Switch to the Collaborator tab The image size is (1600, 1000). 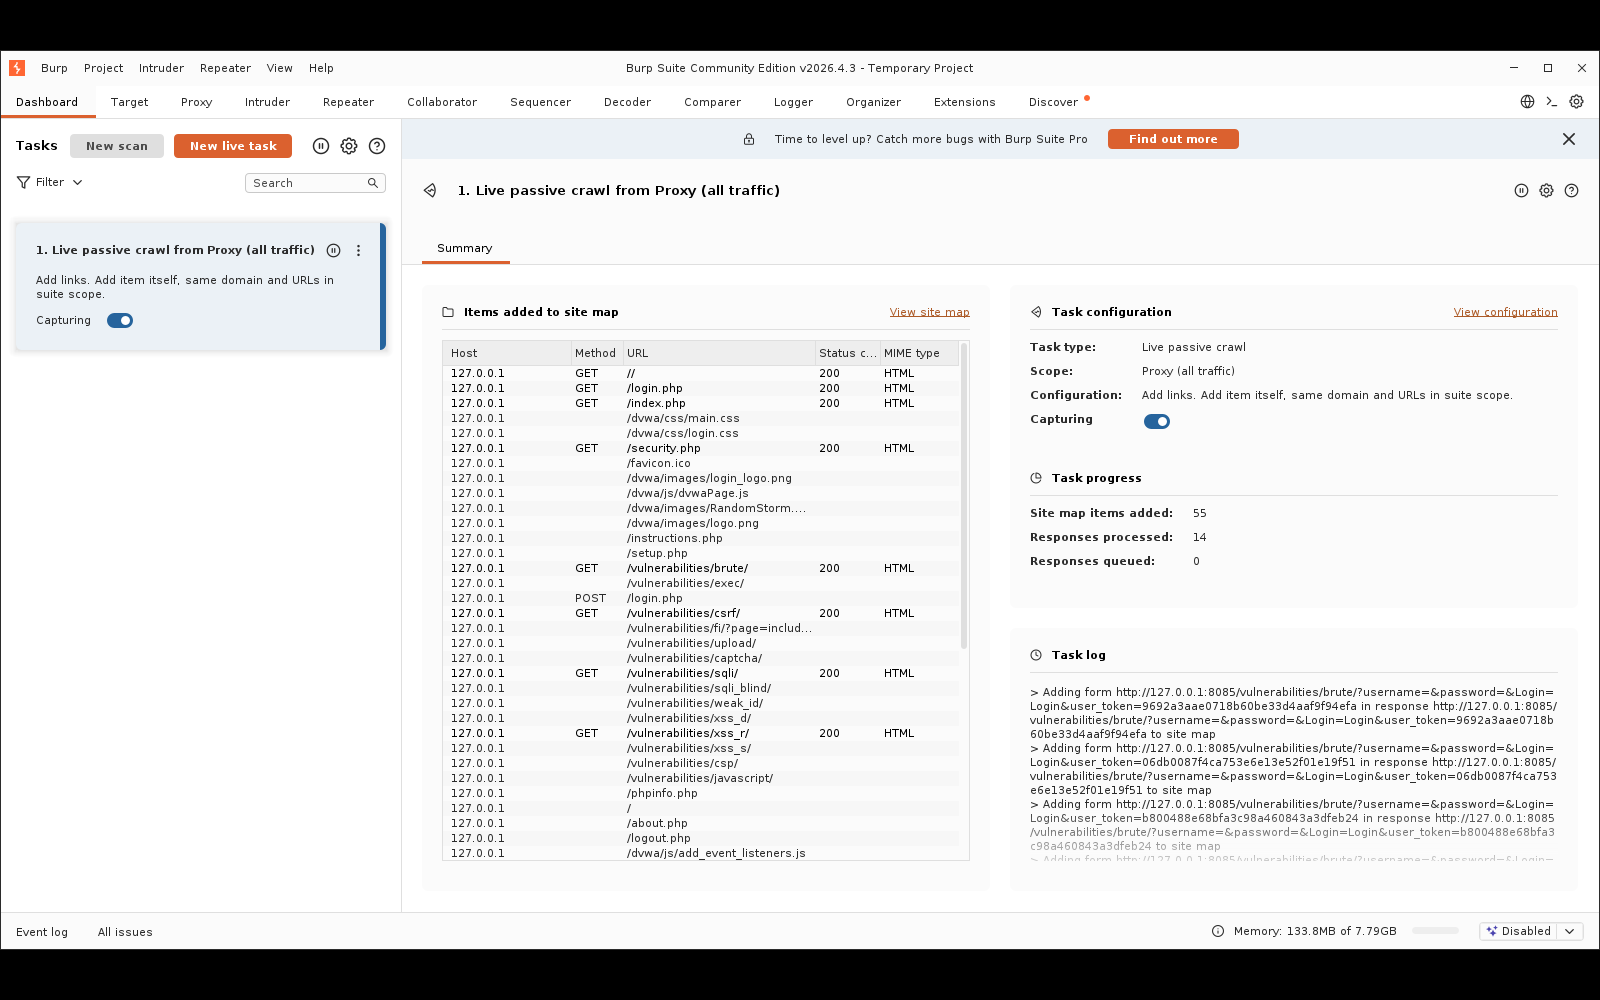click(x=442, y=102)
